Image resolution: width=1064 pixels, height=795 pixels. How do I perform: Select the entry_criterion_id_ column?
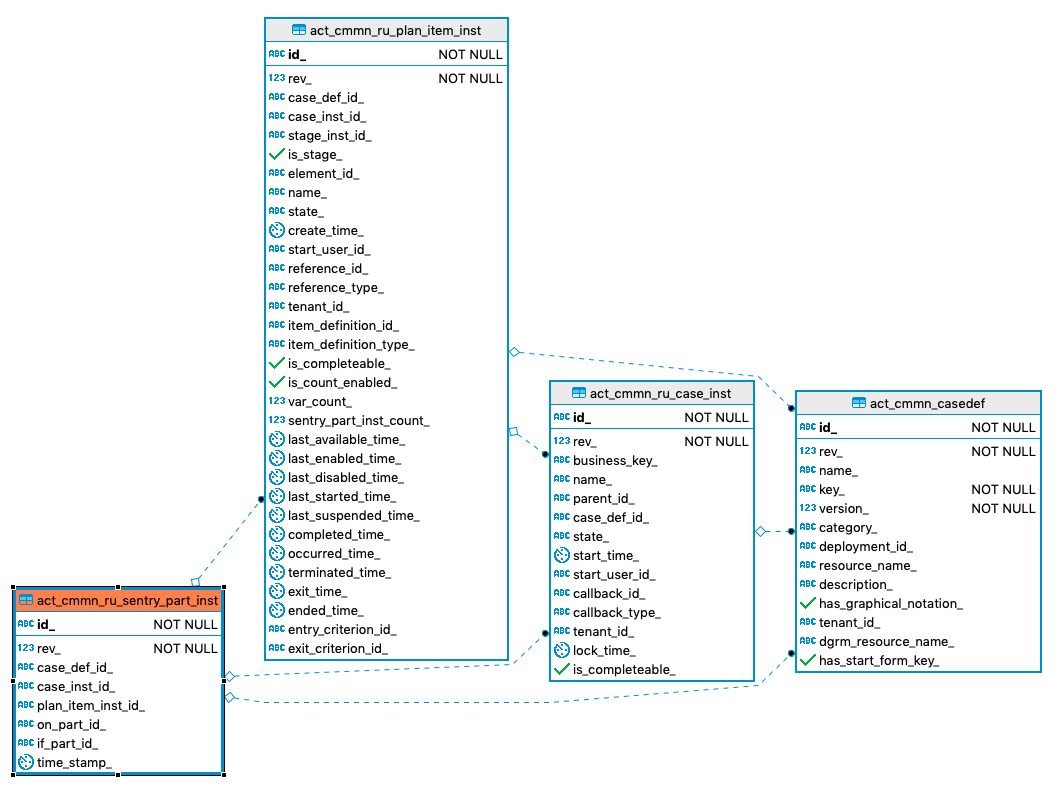[x=342, y=630]
